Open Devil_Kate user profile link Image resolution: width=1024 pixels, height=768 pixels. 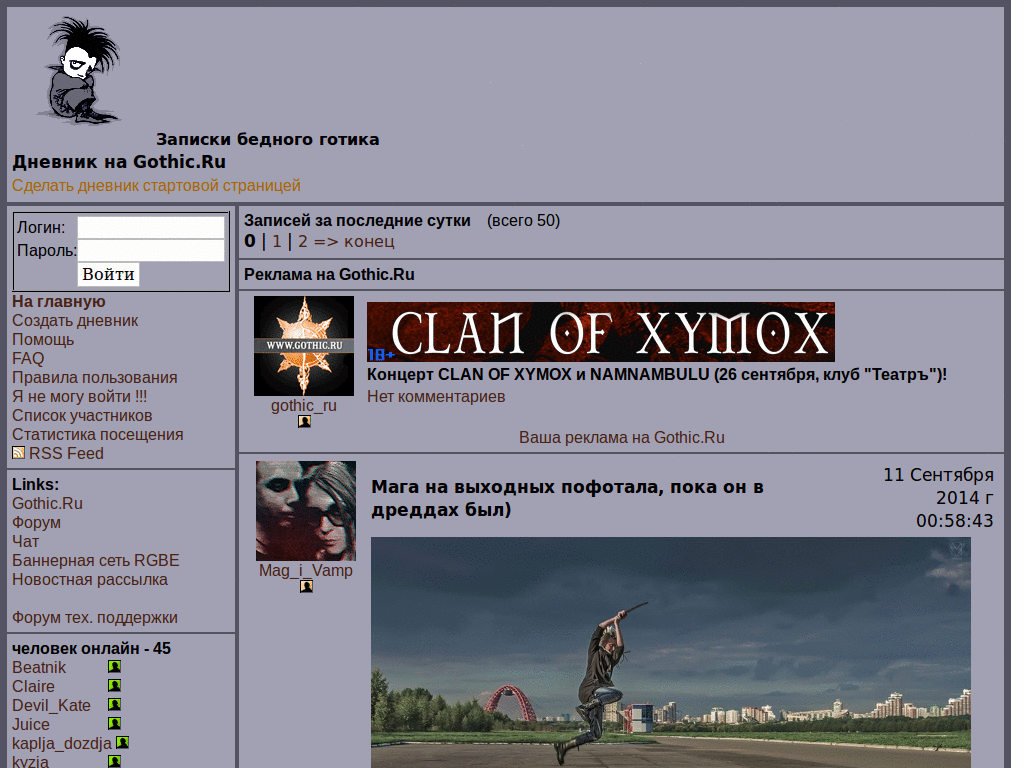52,705
